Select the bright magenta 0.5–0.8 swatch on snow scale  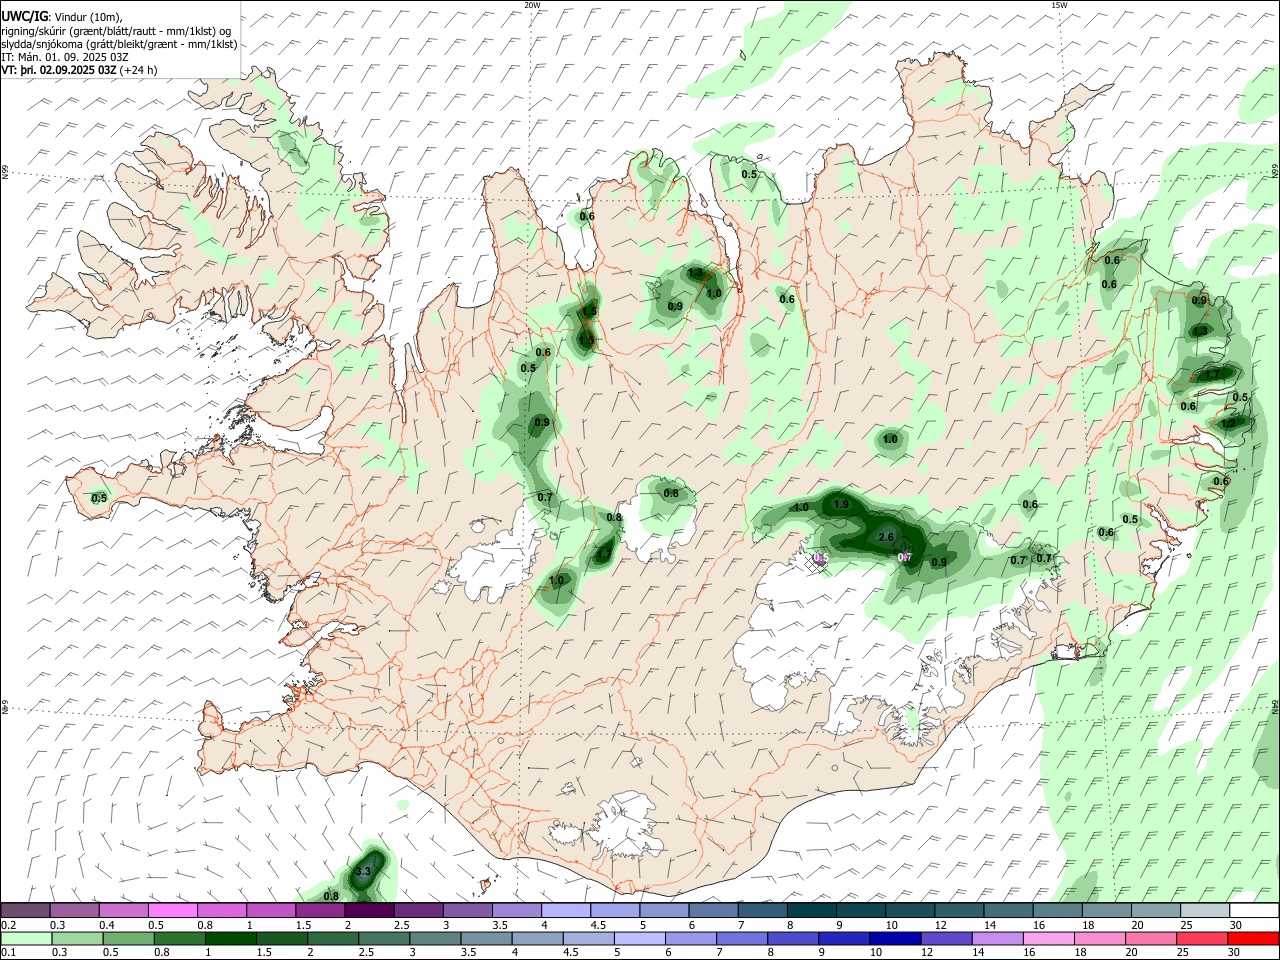point(172,910)
